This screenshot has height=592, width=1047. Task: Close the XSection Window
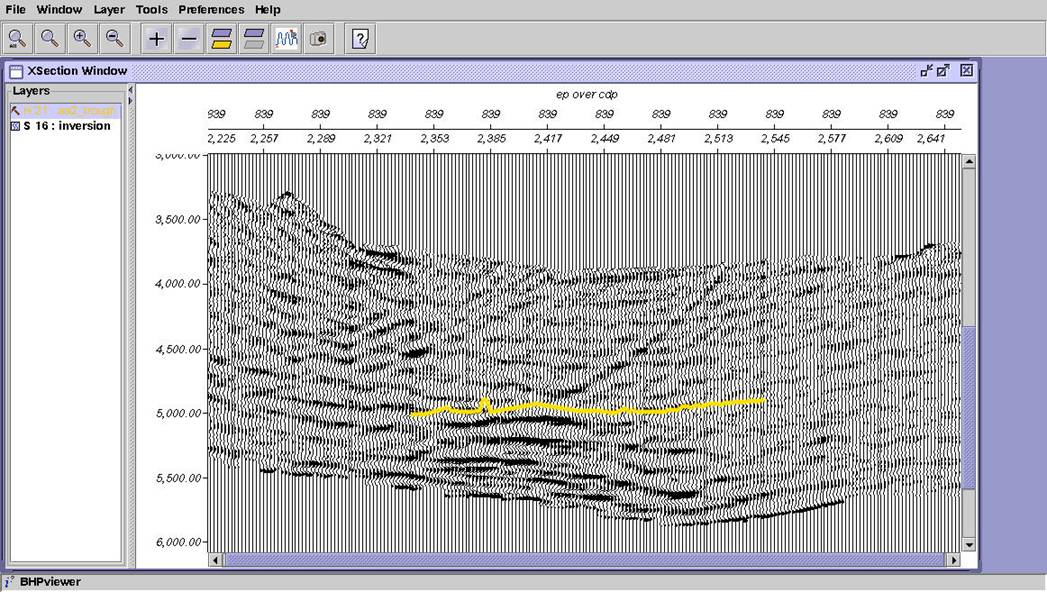[x=966, y=70]
